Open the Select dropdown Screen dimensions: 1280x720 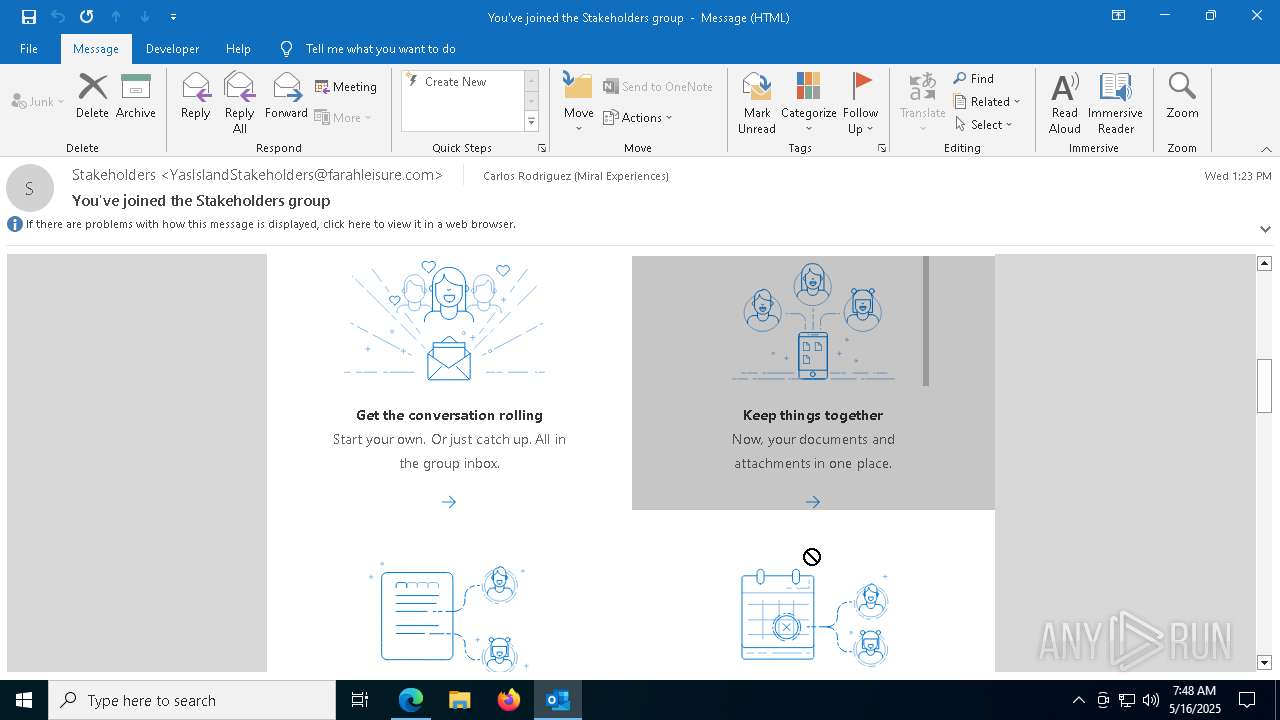pos(983,124)
